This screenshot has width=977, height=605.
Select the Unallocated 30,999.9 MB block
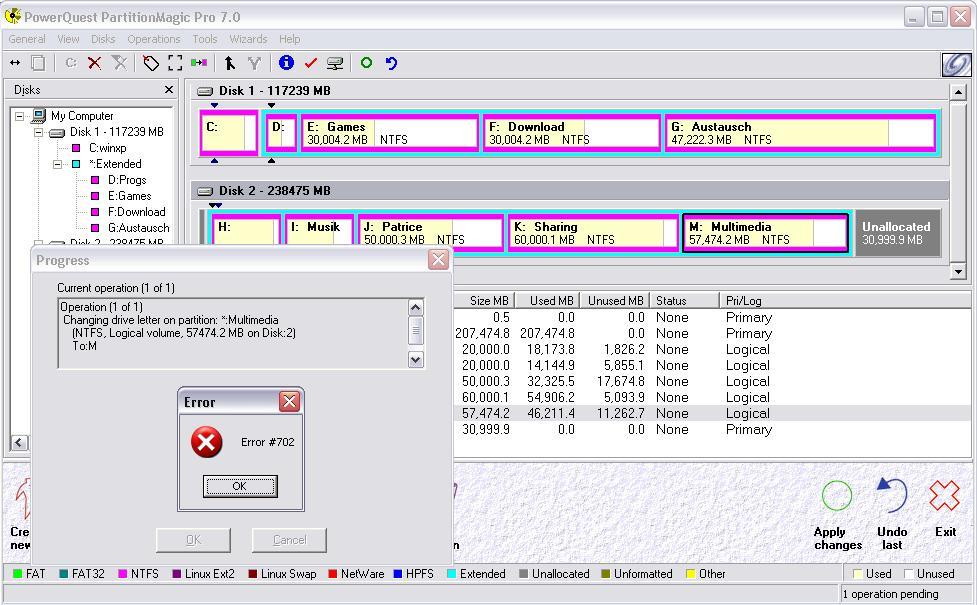897,233
